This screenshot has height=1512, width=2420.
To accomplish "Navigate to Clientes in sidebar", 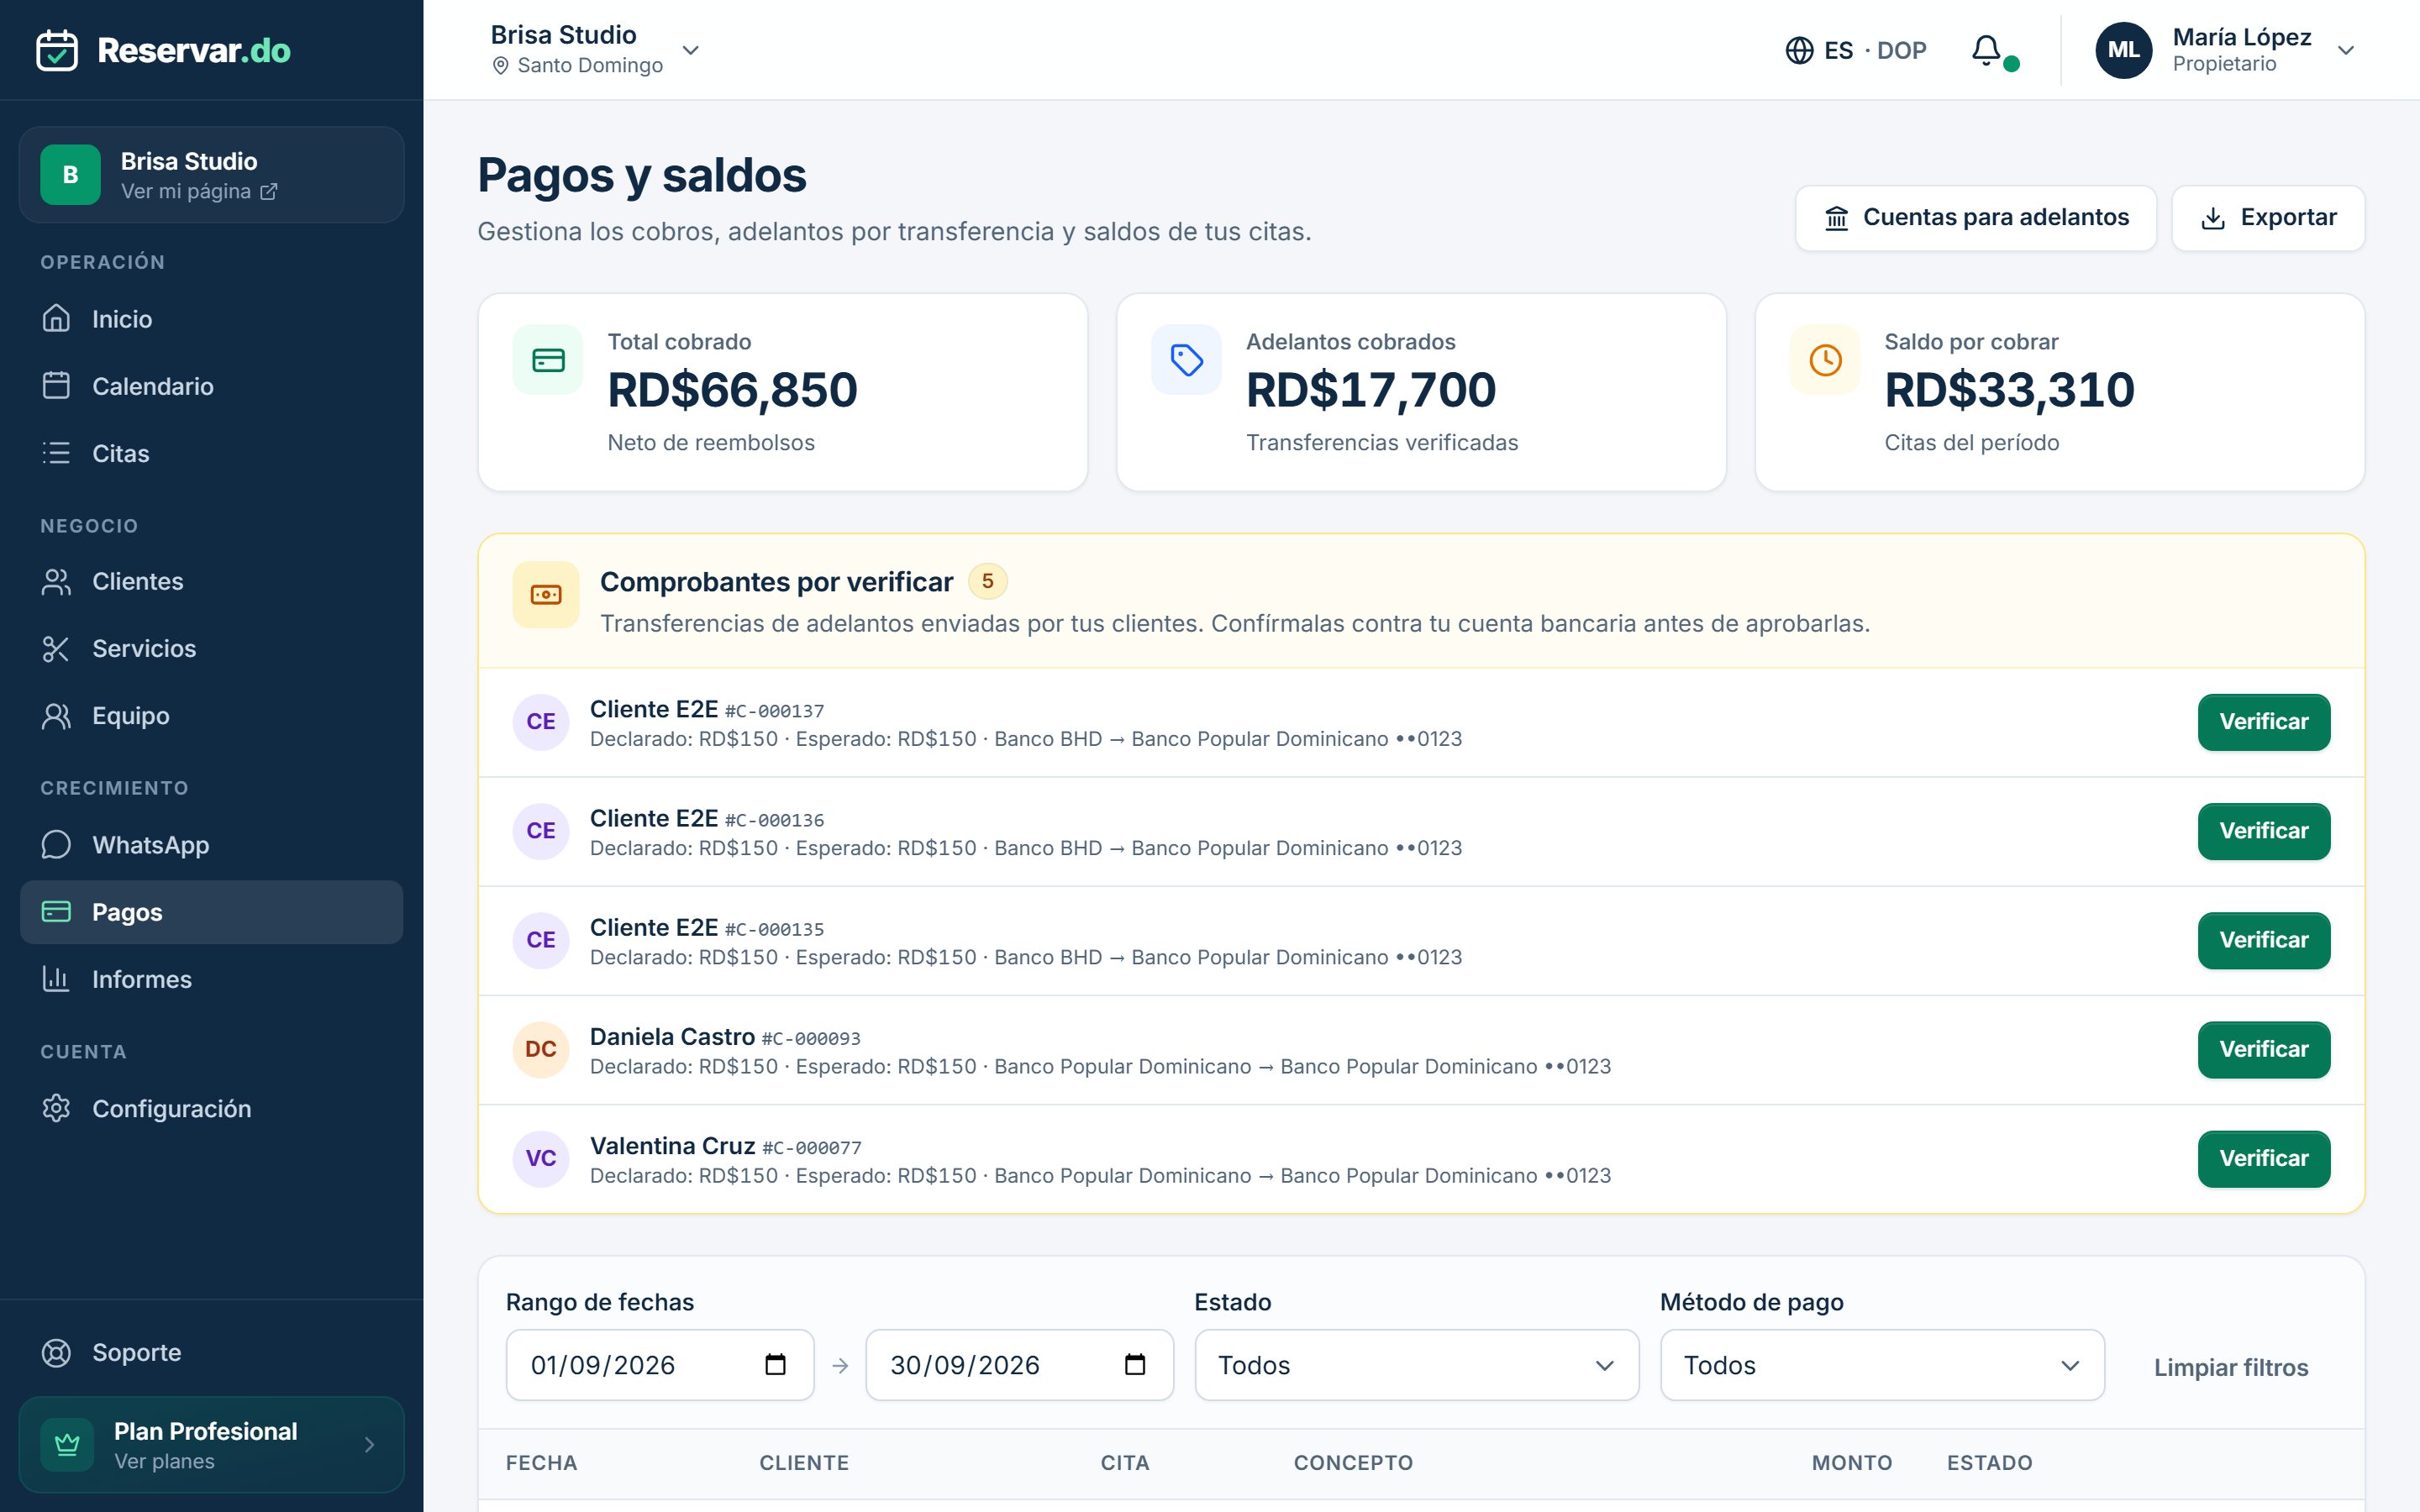I will (211, 581).
